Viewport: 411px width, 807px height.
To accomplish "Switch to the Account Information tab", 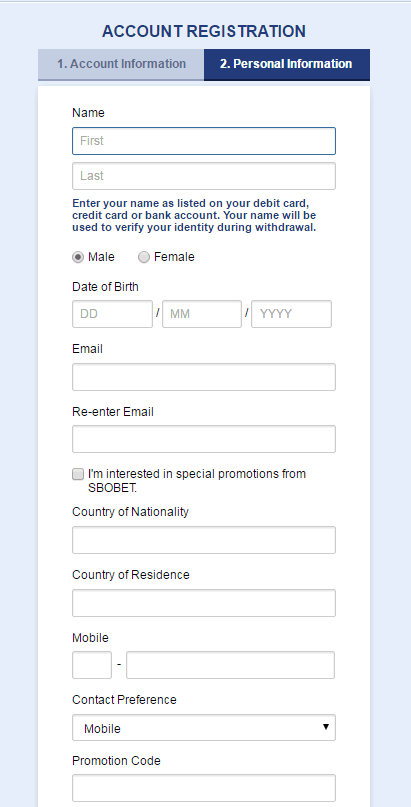I will pos(121,64).
